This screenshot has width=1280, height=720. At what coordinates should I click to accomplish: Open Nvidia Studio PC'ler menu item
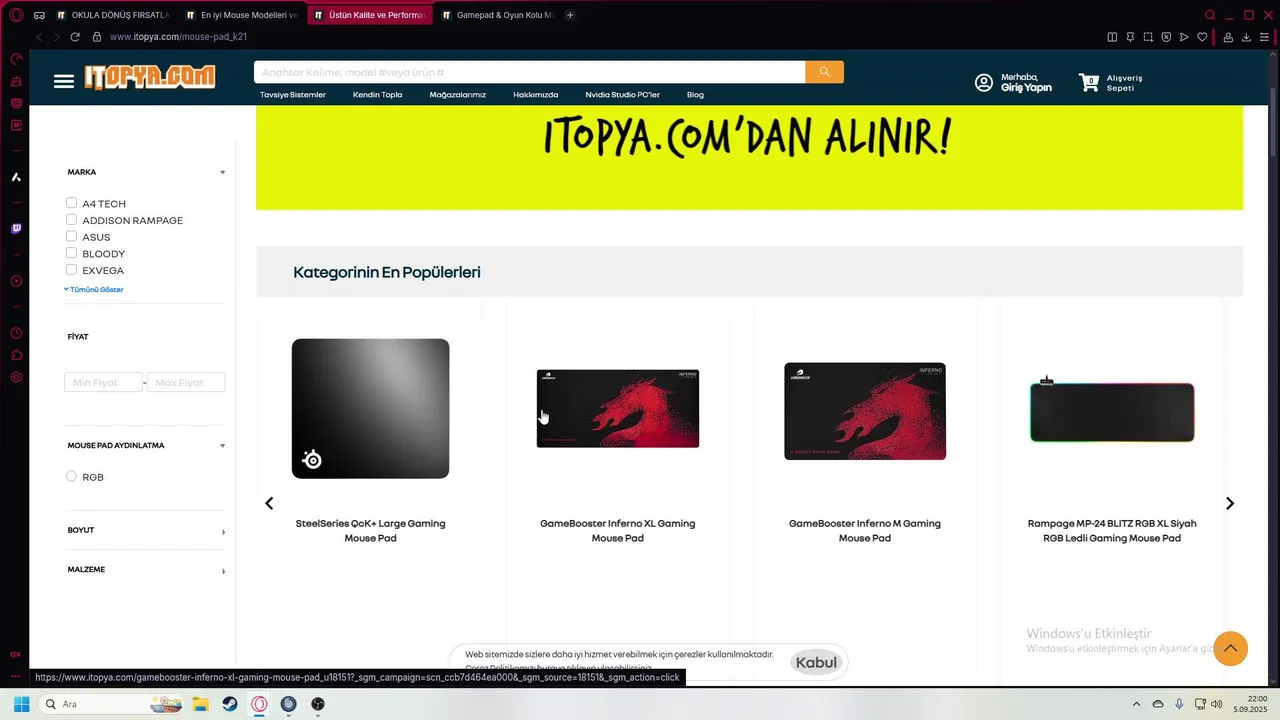[x=623, y=95]
